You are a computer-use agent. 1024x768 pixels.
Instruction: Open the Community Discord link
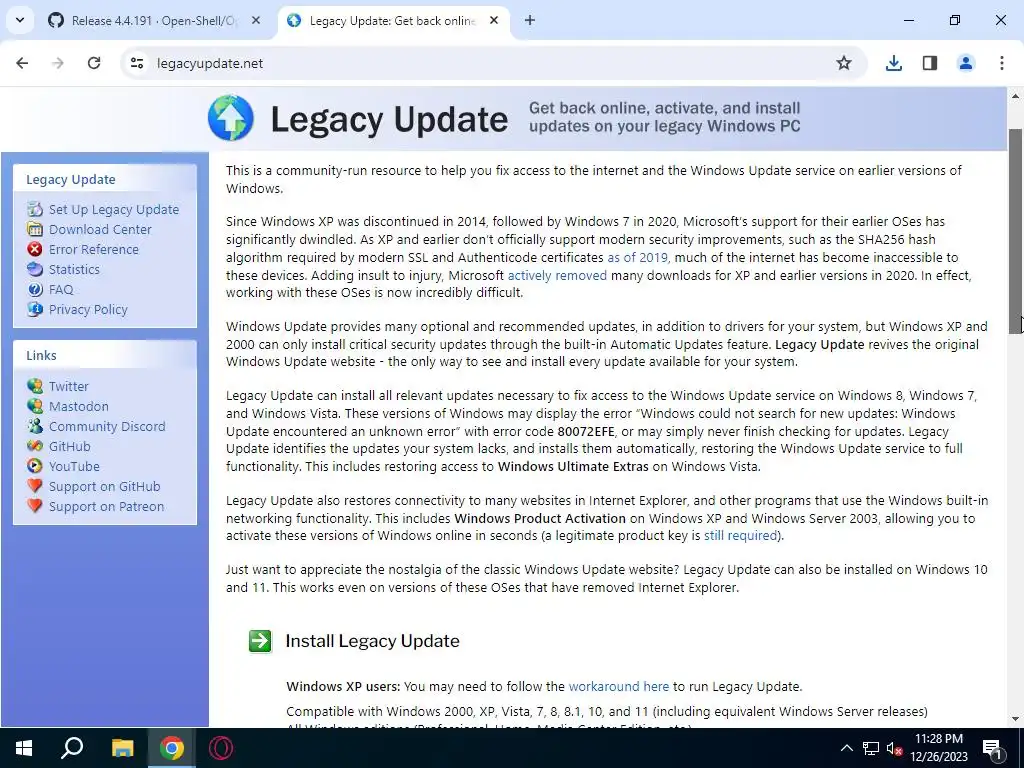pyautogui.click(x=107, y=426)
